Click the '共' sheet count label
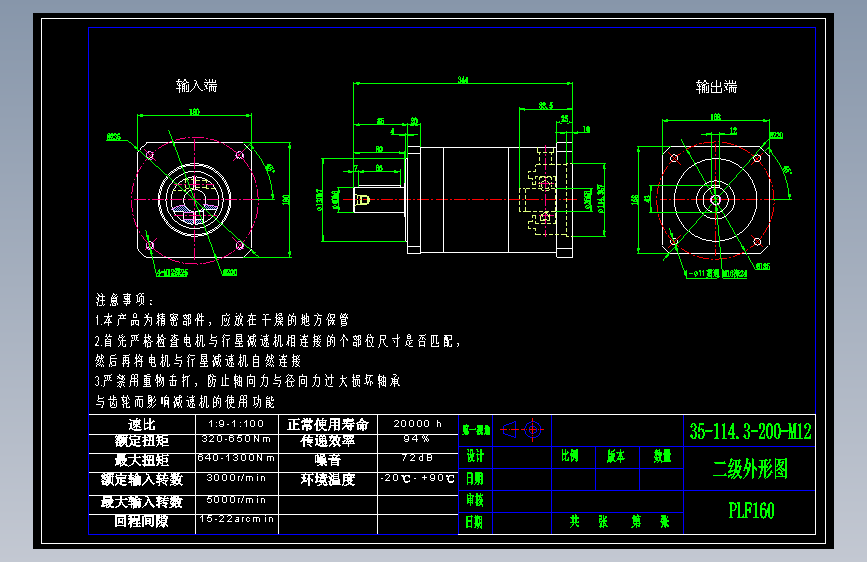The image size is (867, 562). [574, 522]
